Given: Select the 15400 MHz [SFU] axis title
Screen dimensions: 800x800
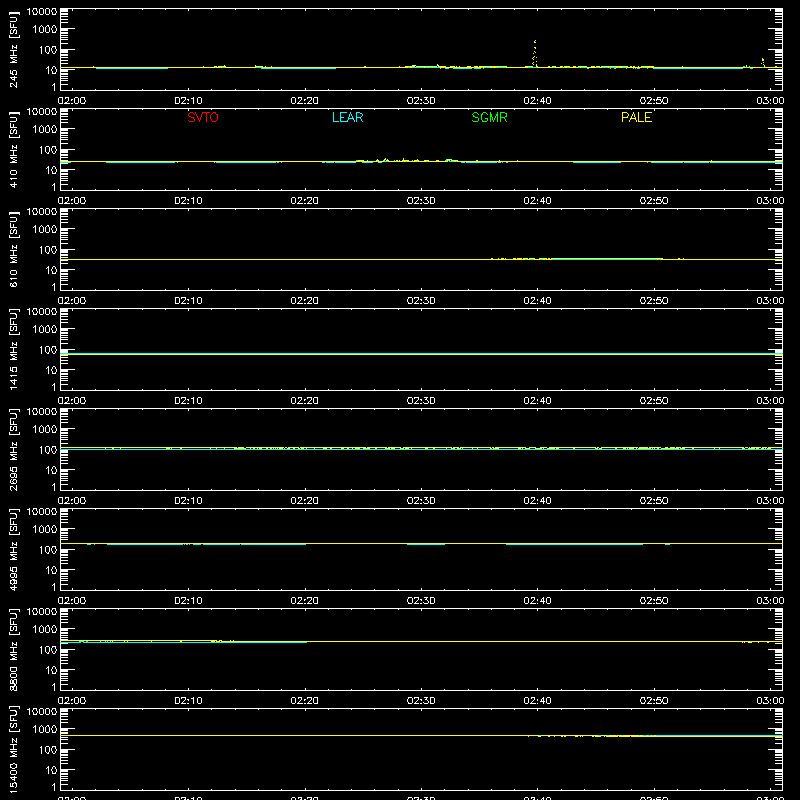Looking at the screenshot, I should coord(13,750).
